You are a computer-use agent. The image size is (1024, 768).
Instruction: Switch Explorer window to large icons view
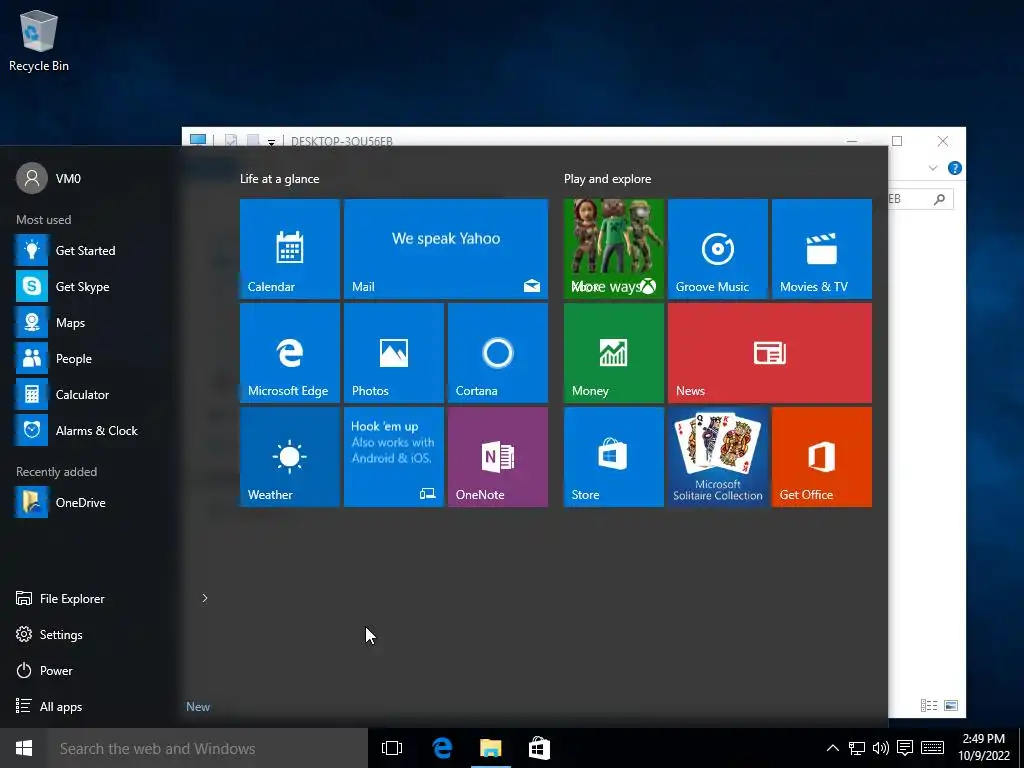tap(951, 705)
